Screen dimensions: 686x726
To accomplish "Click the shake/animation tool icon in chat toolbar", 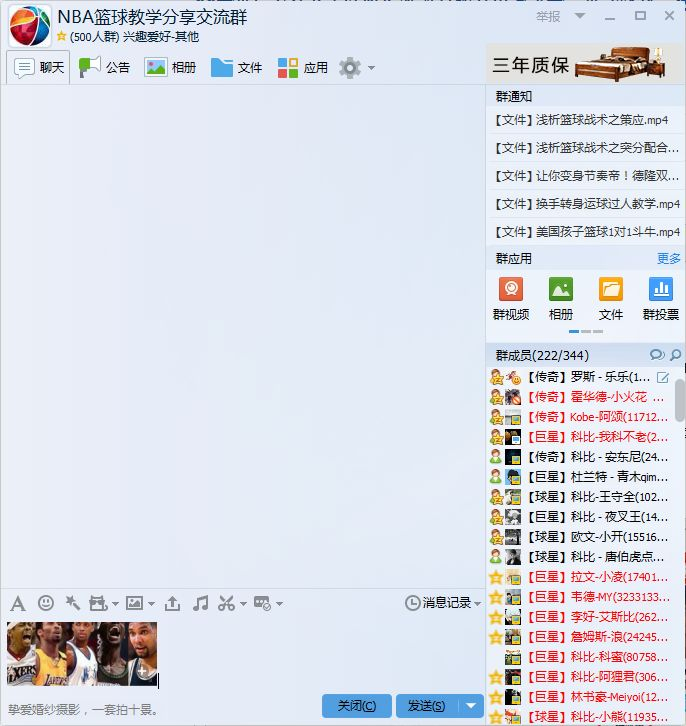I will pos(98,603).
